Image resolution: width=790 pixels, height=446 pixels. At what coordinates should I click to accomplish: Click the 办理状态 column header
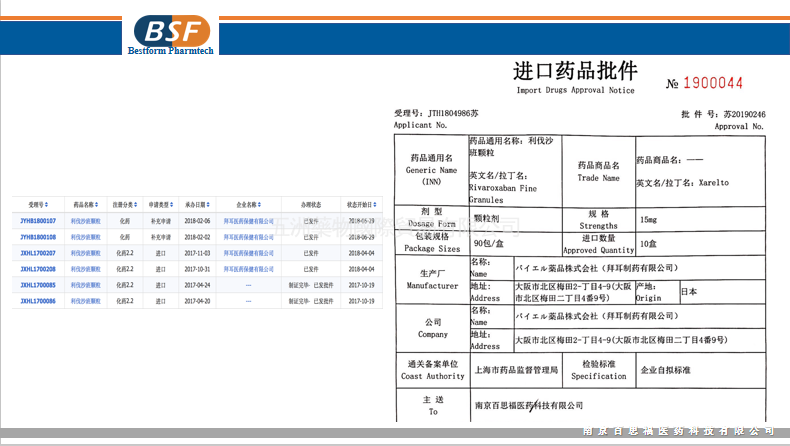[x=311, y=205]
